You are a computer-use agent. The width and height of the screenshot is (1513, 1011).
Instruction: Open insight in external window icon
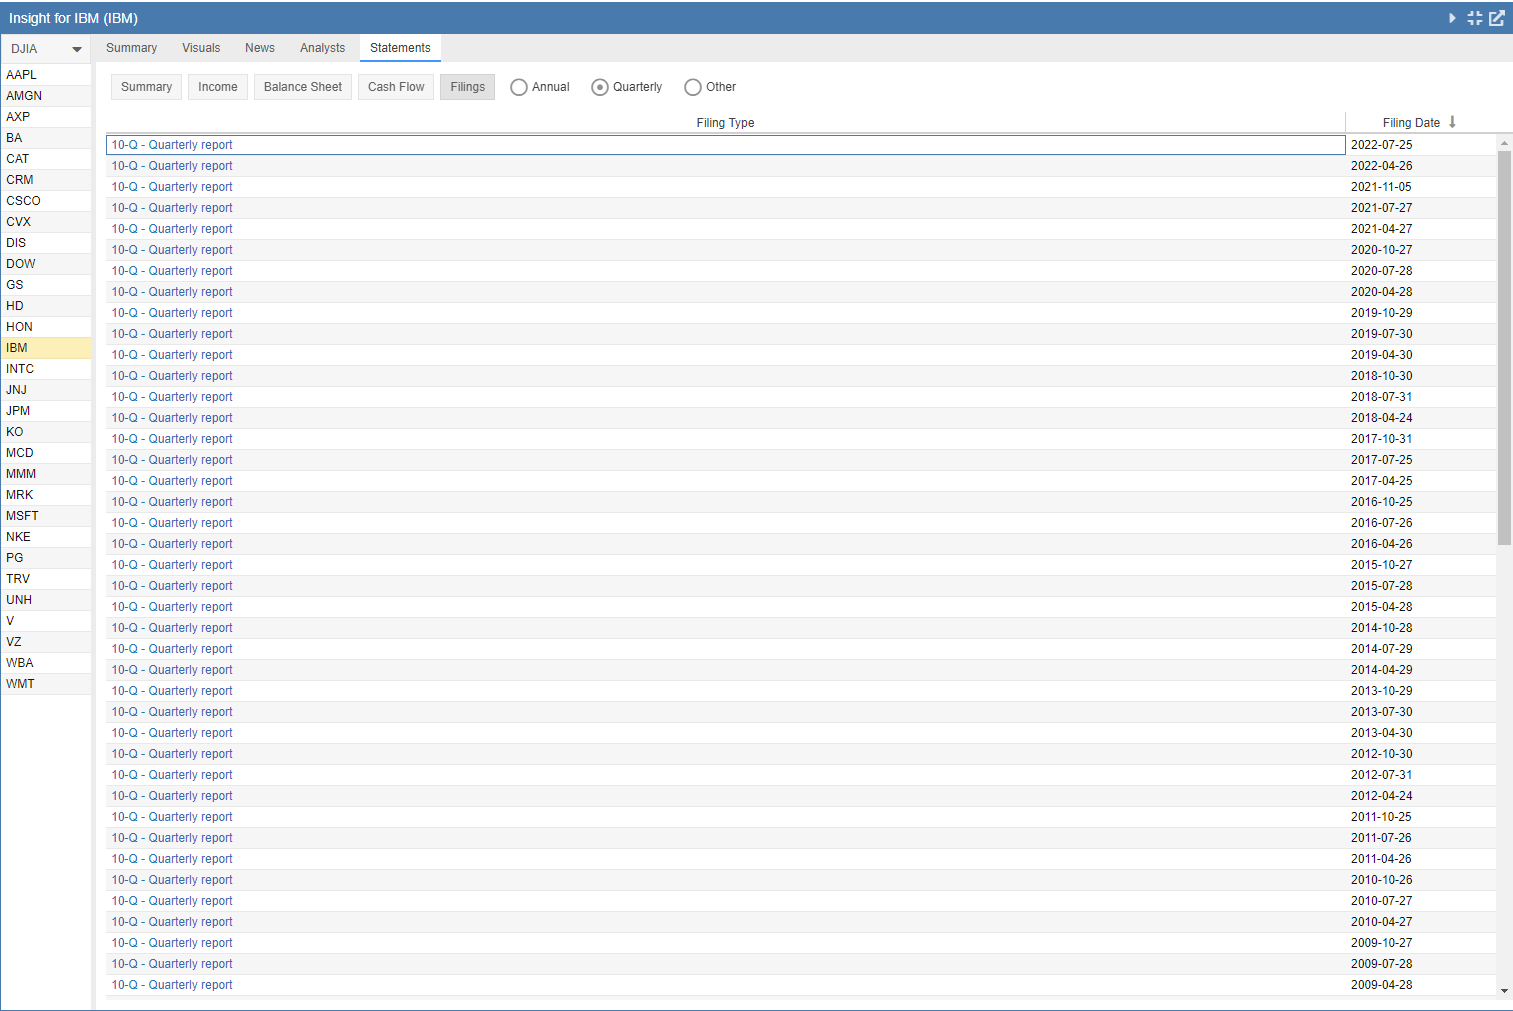1497,18
